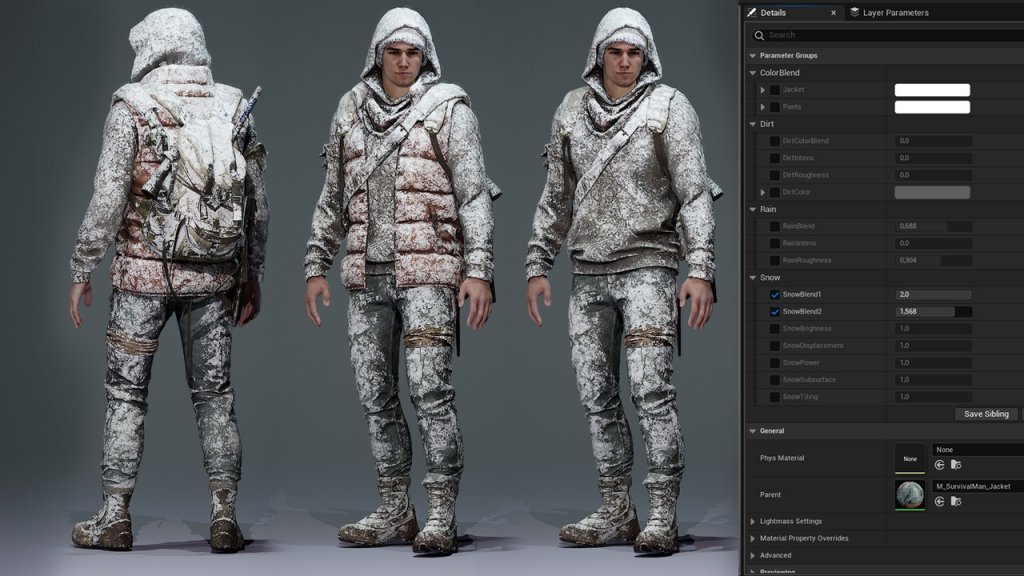Enable the SnowSubsurface checkbox
The width and height of the screenshot is (1024, 576).
click(775, 379)
